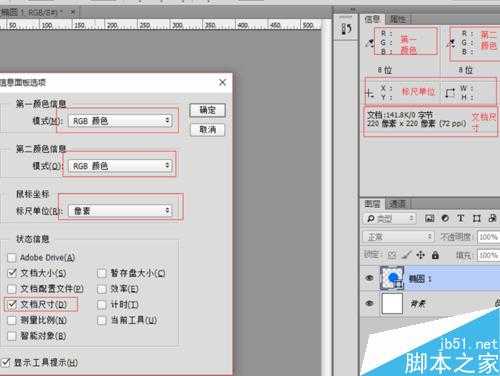Enable type layer filter (T) icon
500x376 pixels.
coord(461,218)
